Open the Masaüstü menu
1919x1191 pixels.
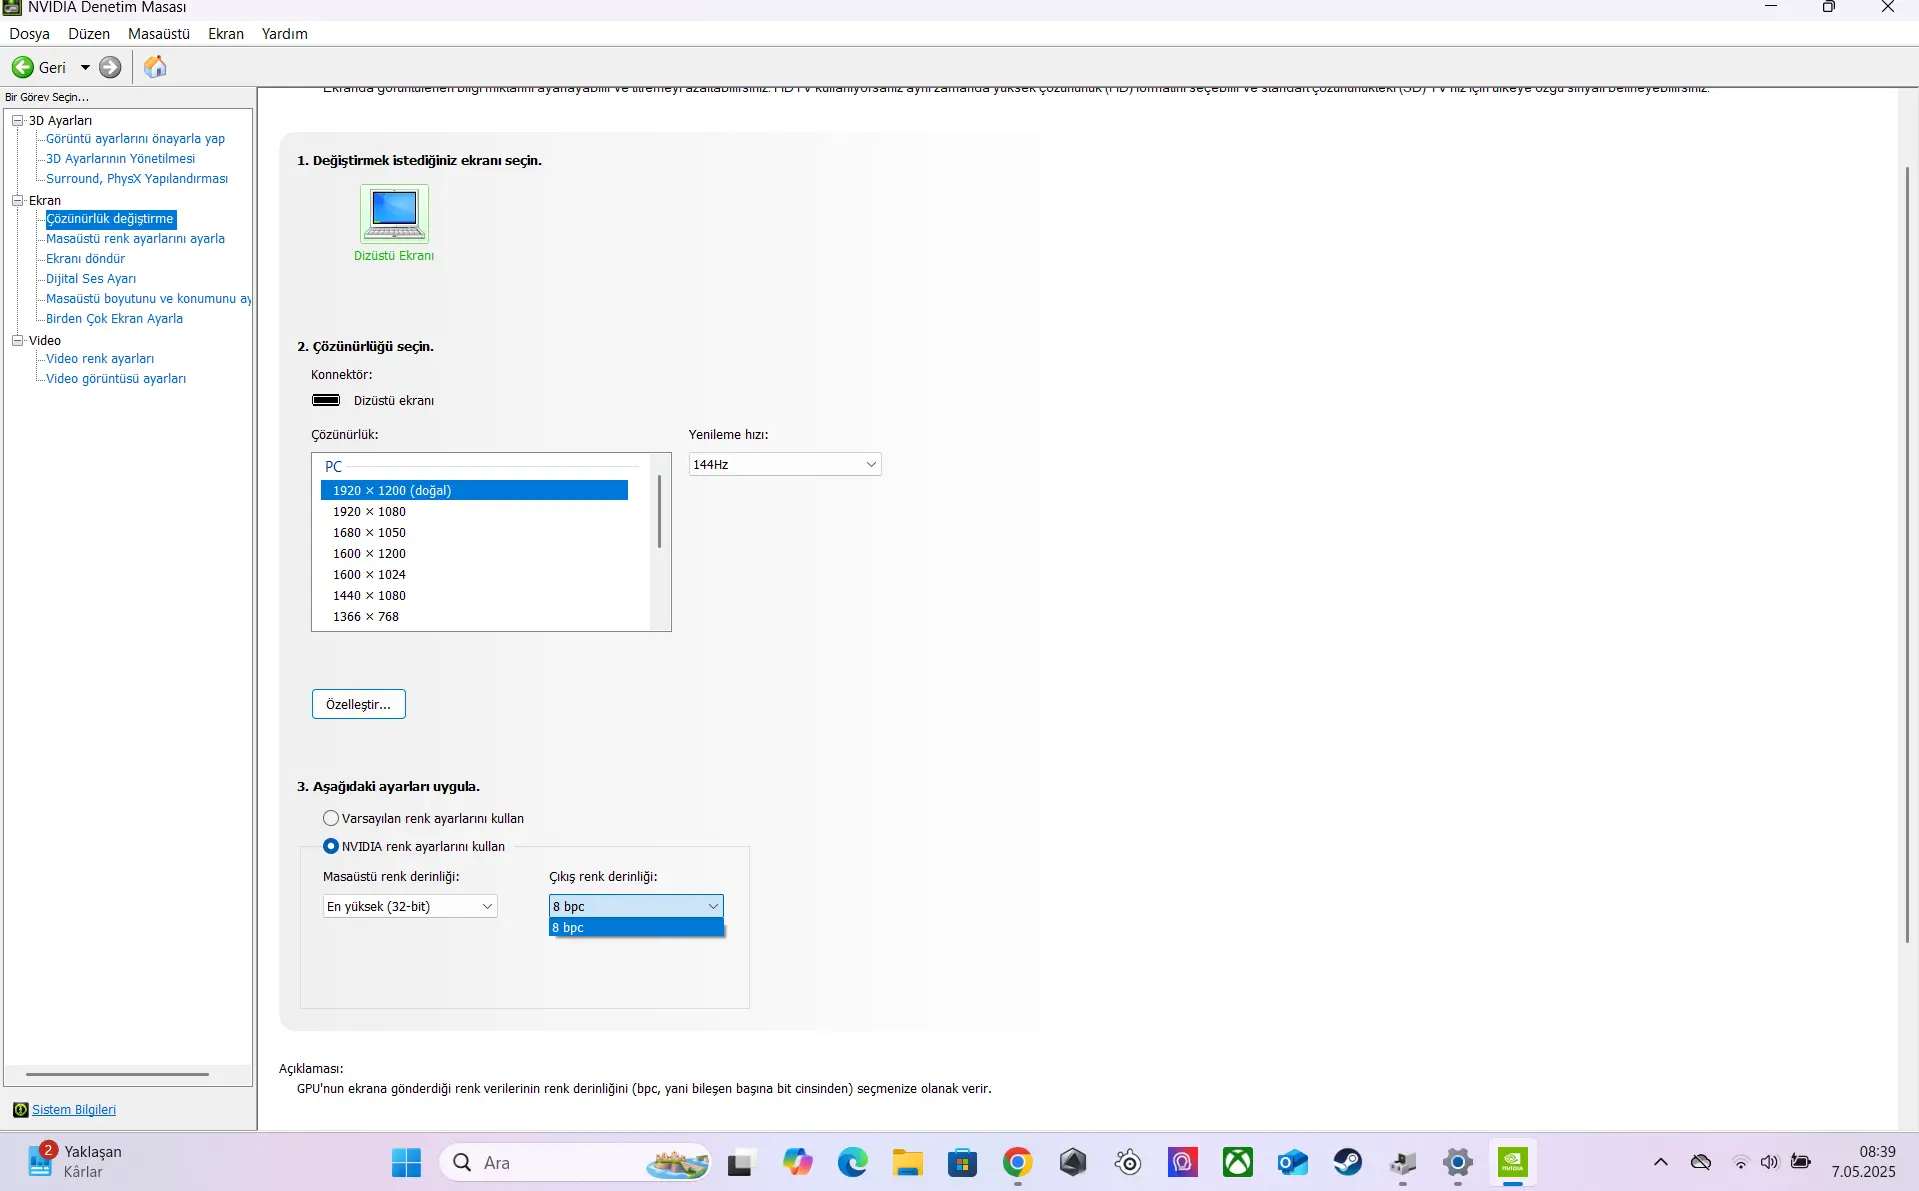pyautogui.click(x=159, y=34)
